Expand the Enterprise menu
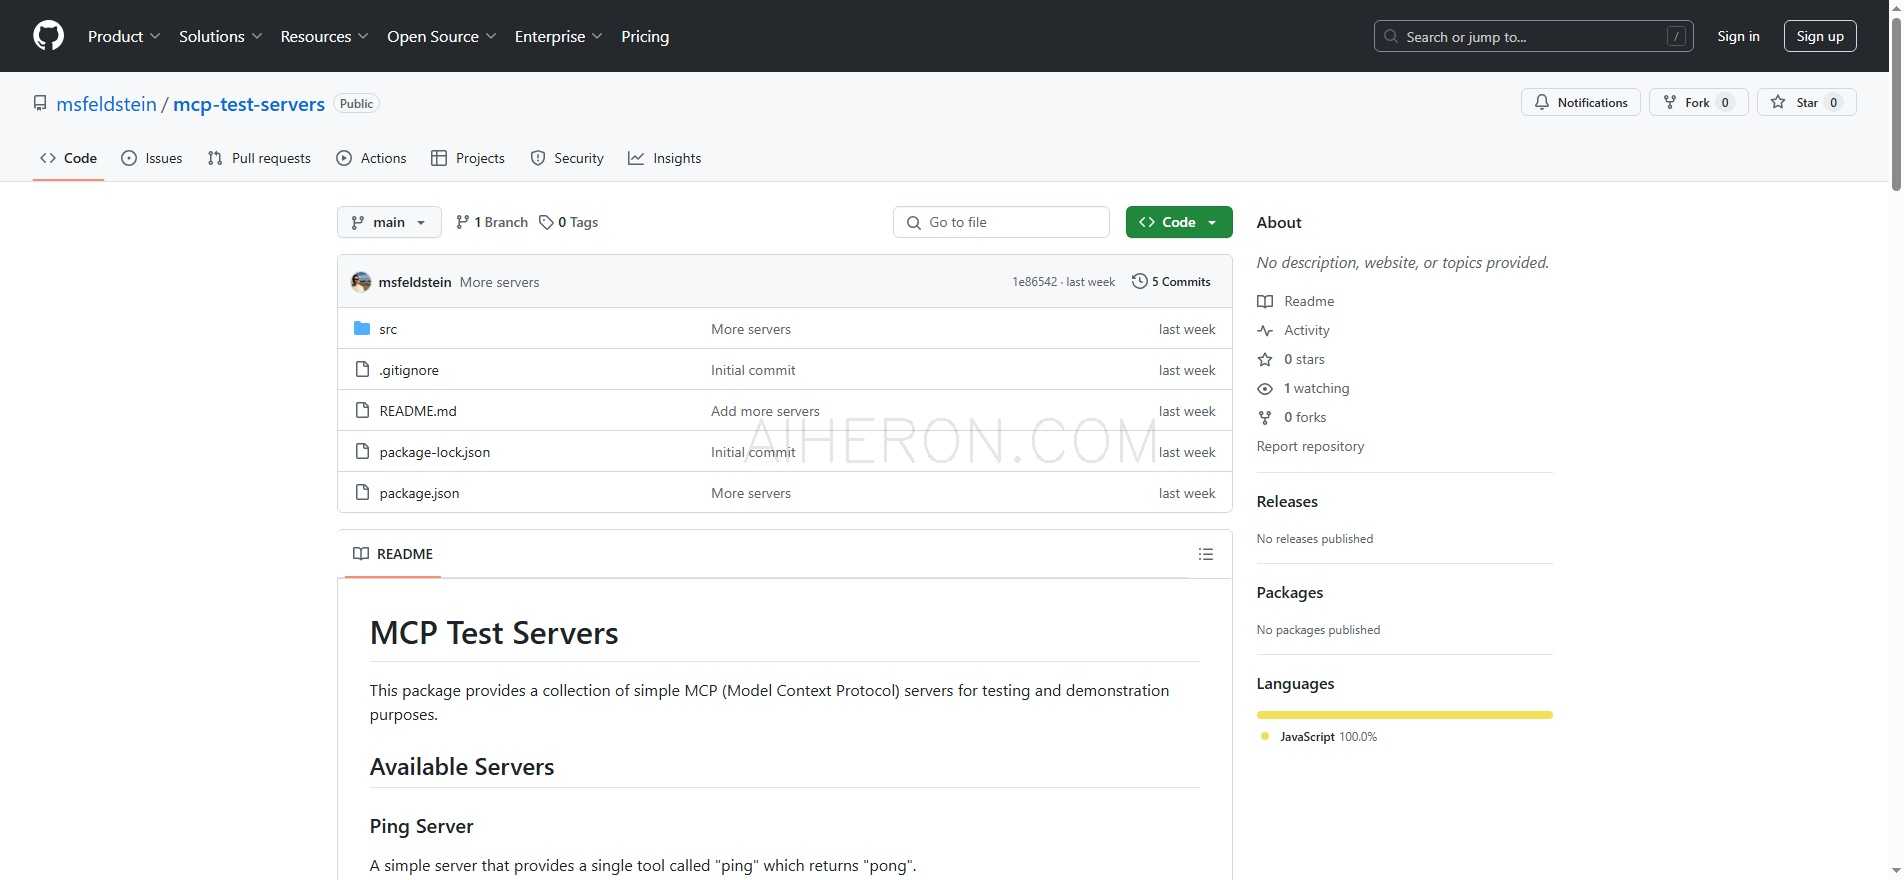 [558, 36]
